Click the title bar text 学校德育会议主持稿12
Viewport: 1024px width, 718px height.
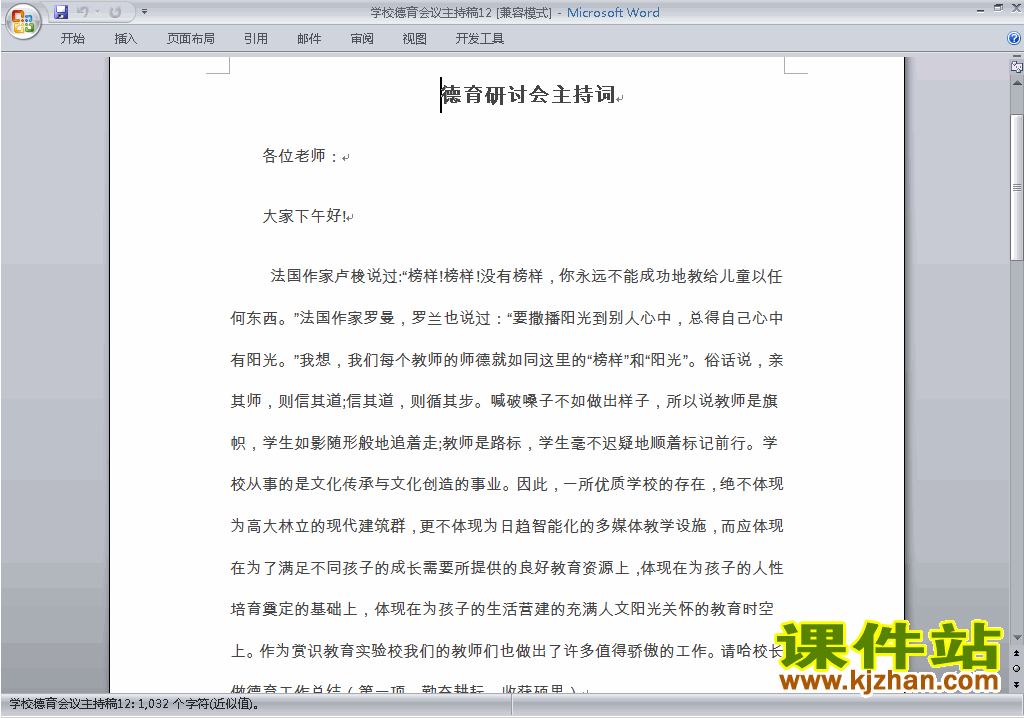click(x=431, y=12)
